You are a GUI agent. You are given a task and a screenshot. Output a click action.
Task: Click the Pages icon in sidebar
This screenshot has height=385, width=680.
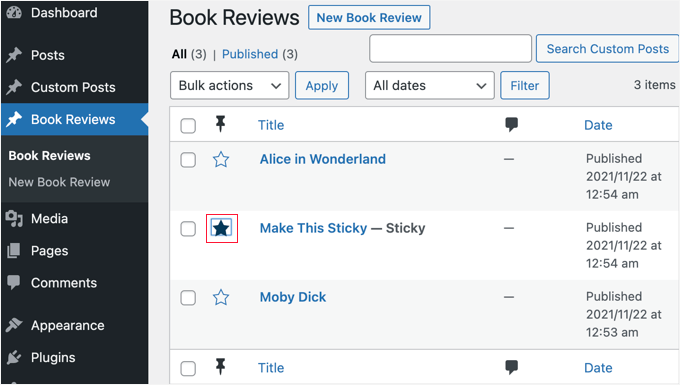tap(14, 251)
